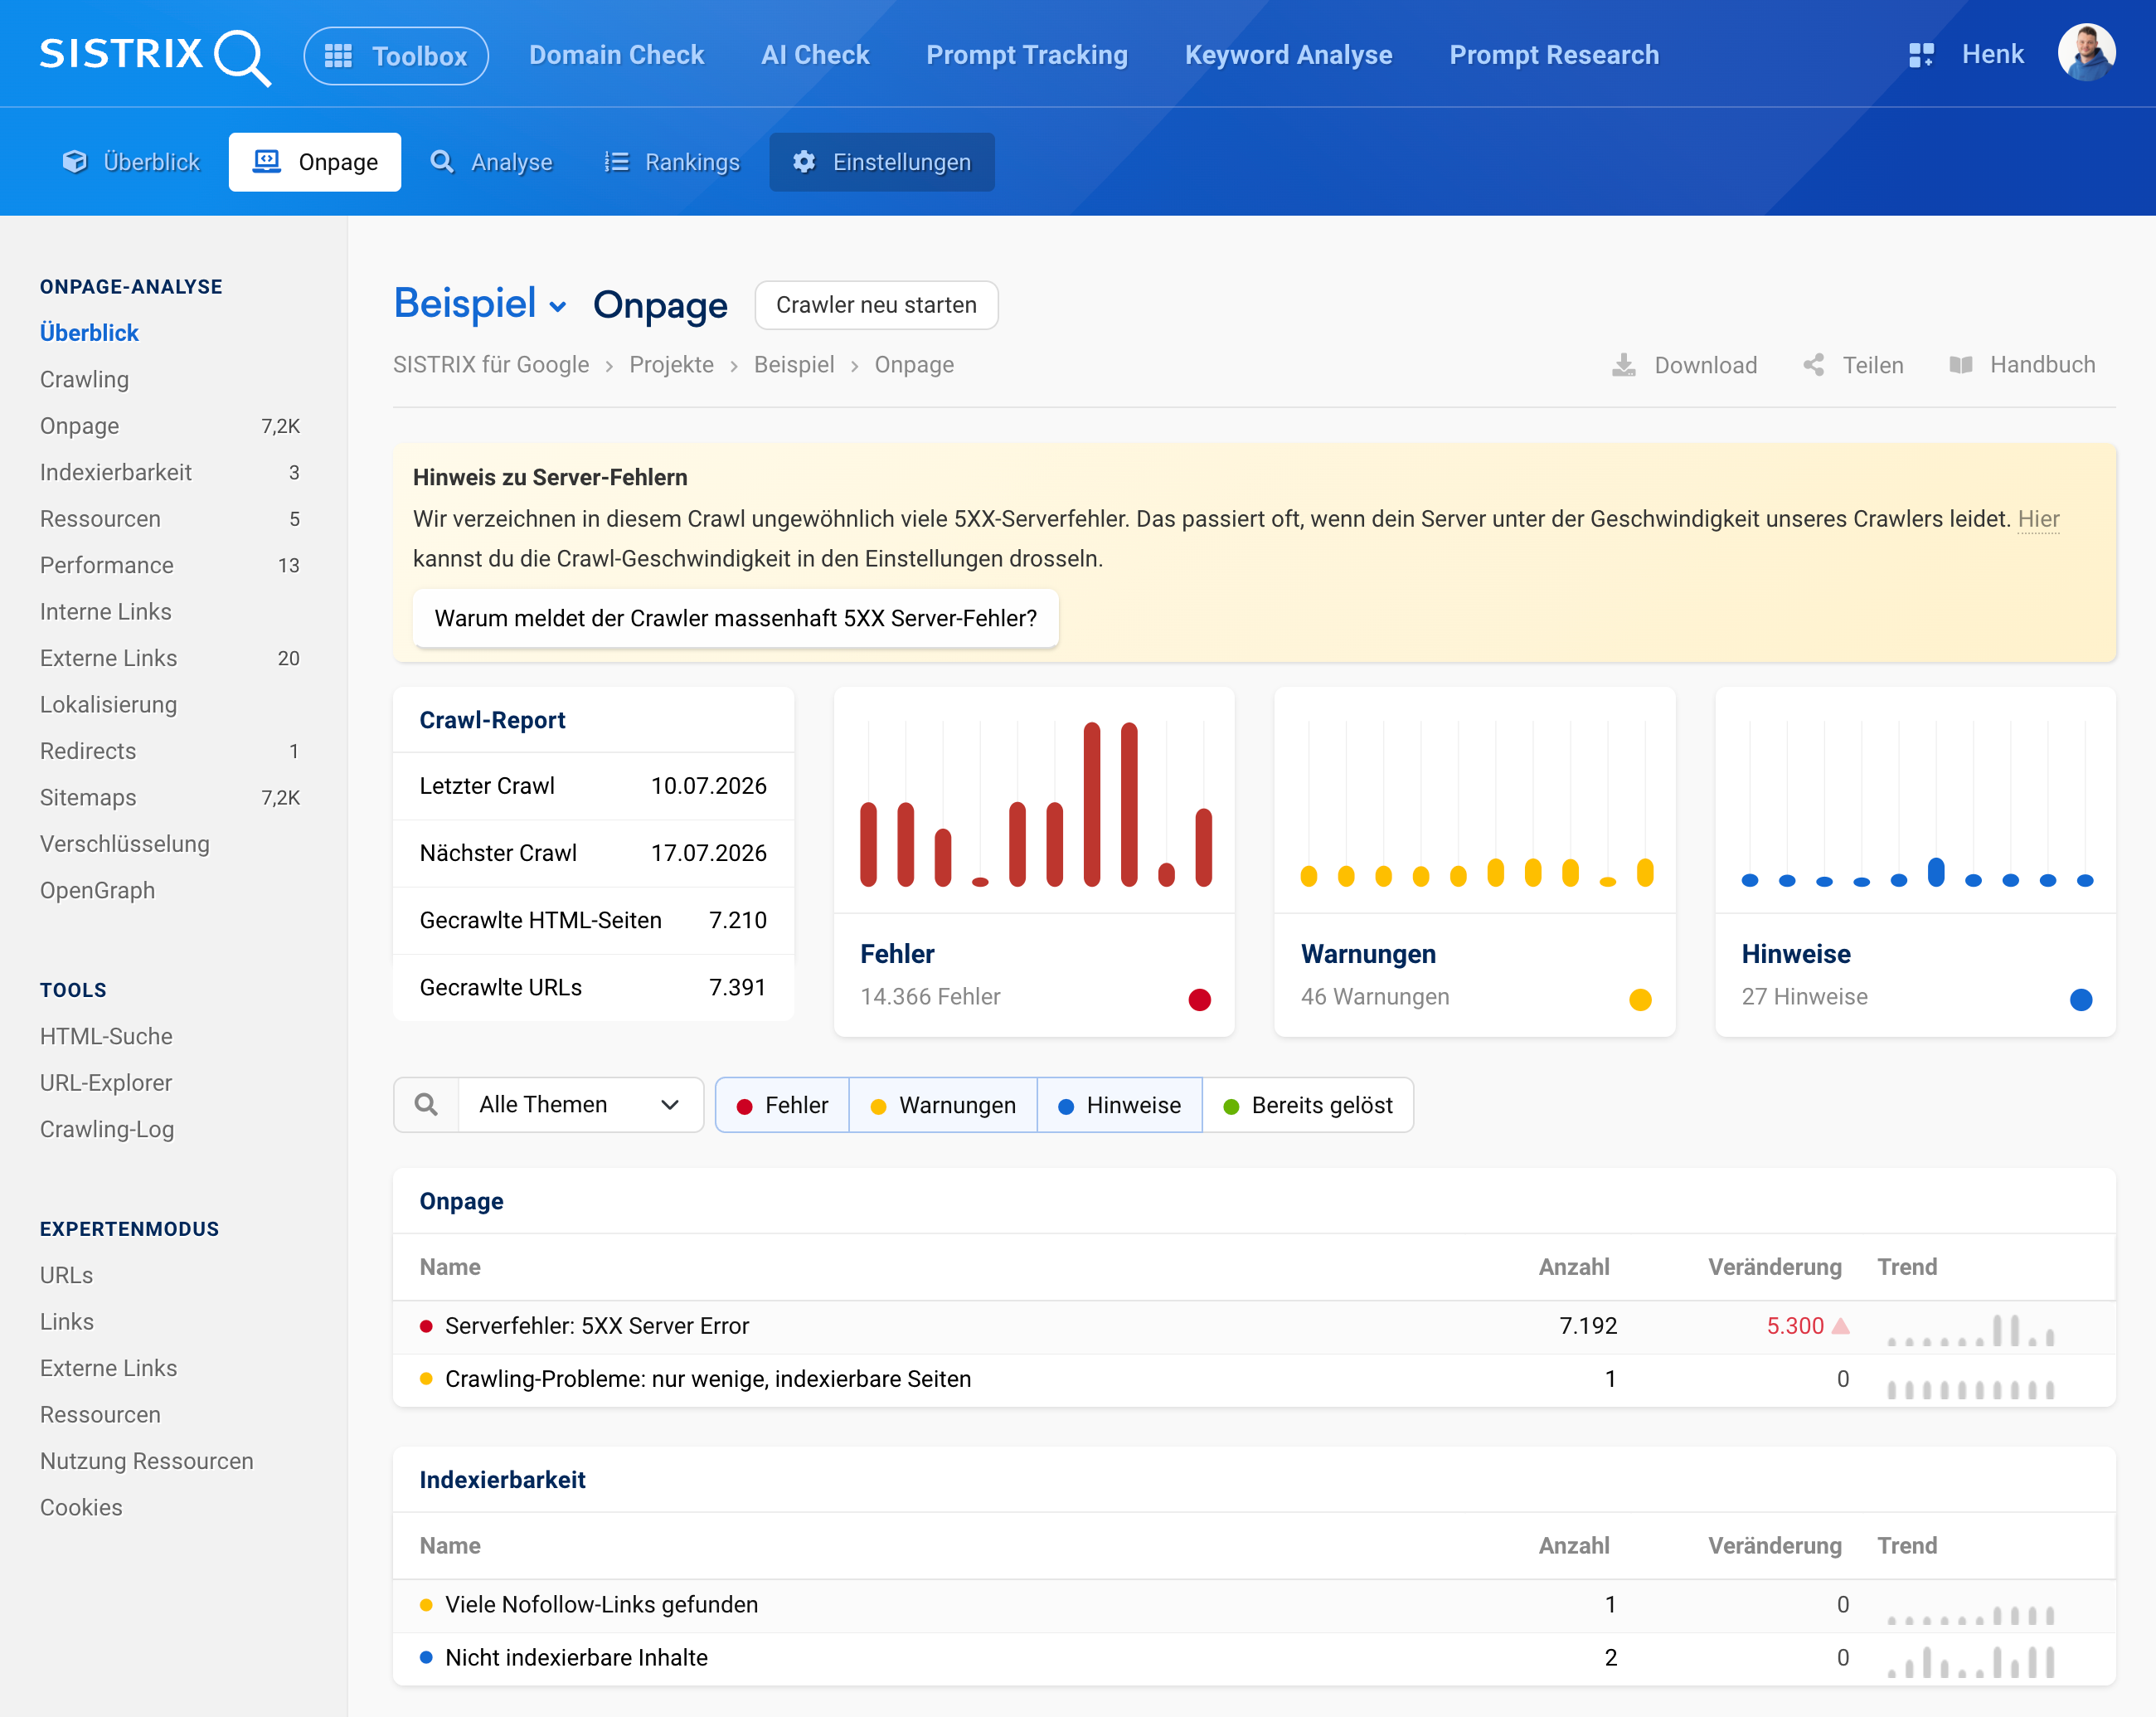Toggle the Fehler filter
This screenshot has height=1717, width=2156.
[782, 1105]
